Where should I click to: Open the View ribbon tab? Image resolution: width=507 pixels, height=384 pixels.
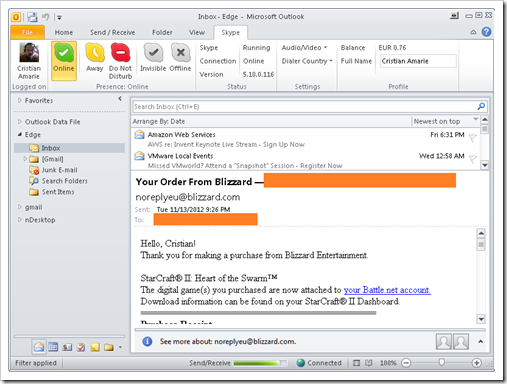[x=197, y=32]
